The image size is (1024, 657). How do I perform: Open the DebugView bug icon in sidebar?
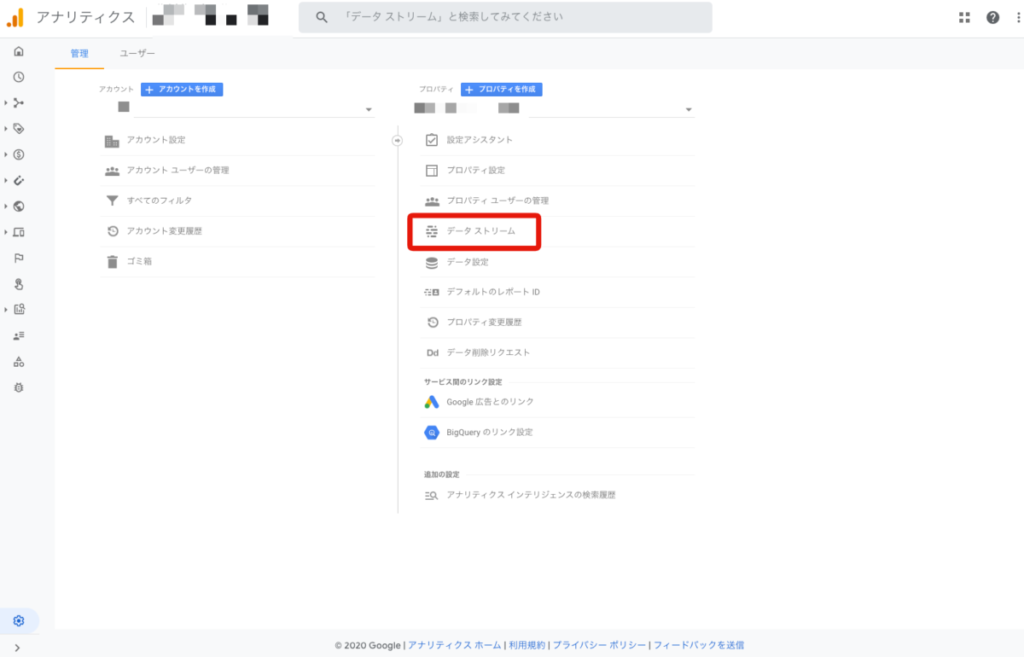click(19, 387)
